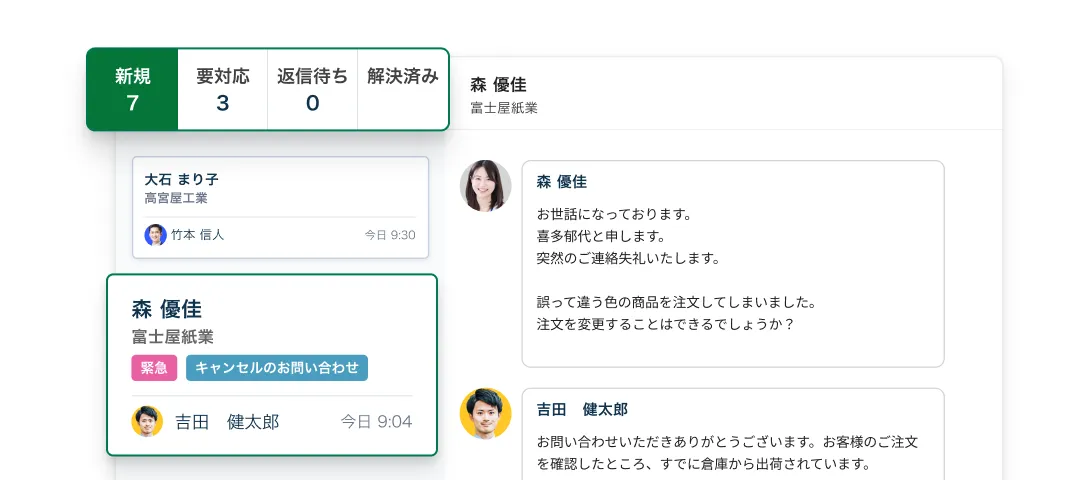Screen dimensions: 1080x480
Task: Click the line 注文を変更することはできるでしょうか？
Action: click(x=666, y=324)
